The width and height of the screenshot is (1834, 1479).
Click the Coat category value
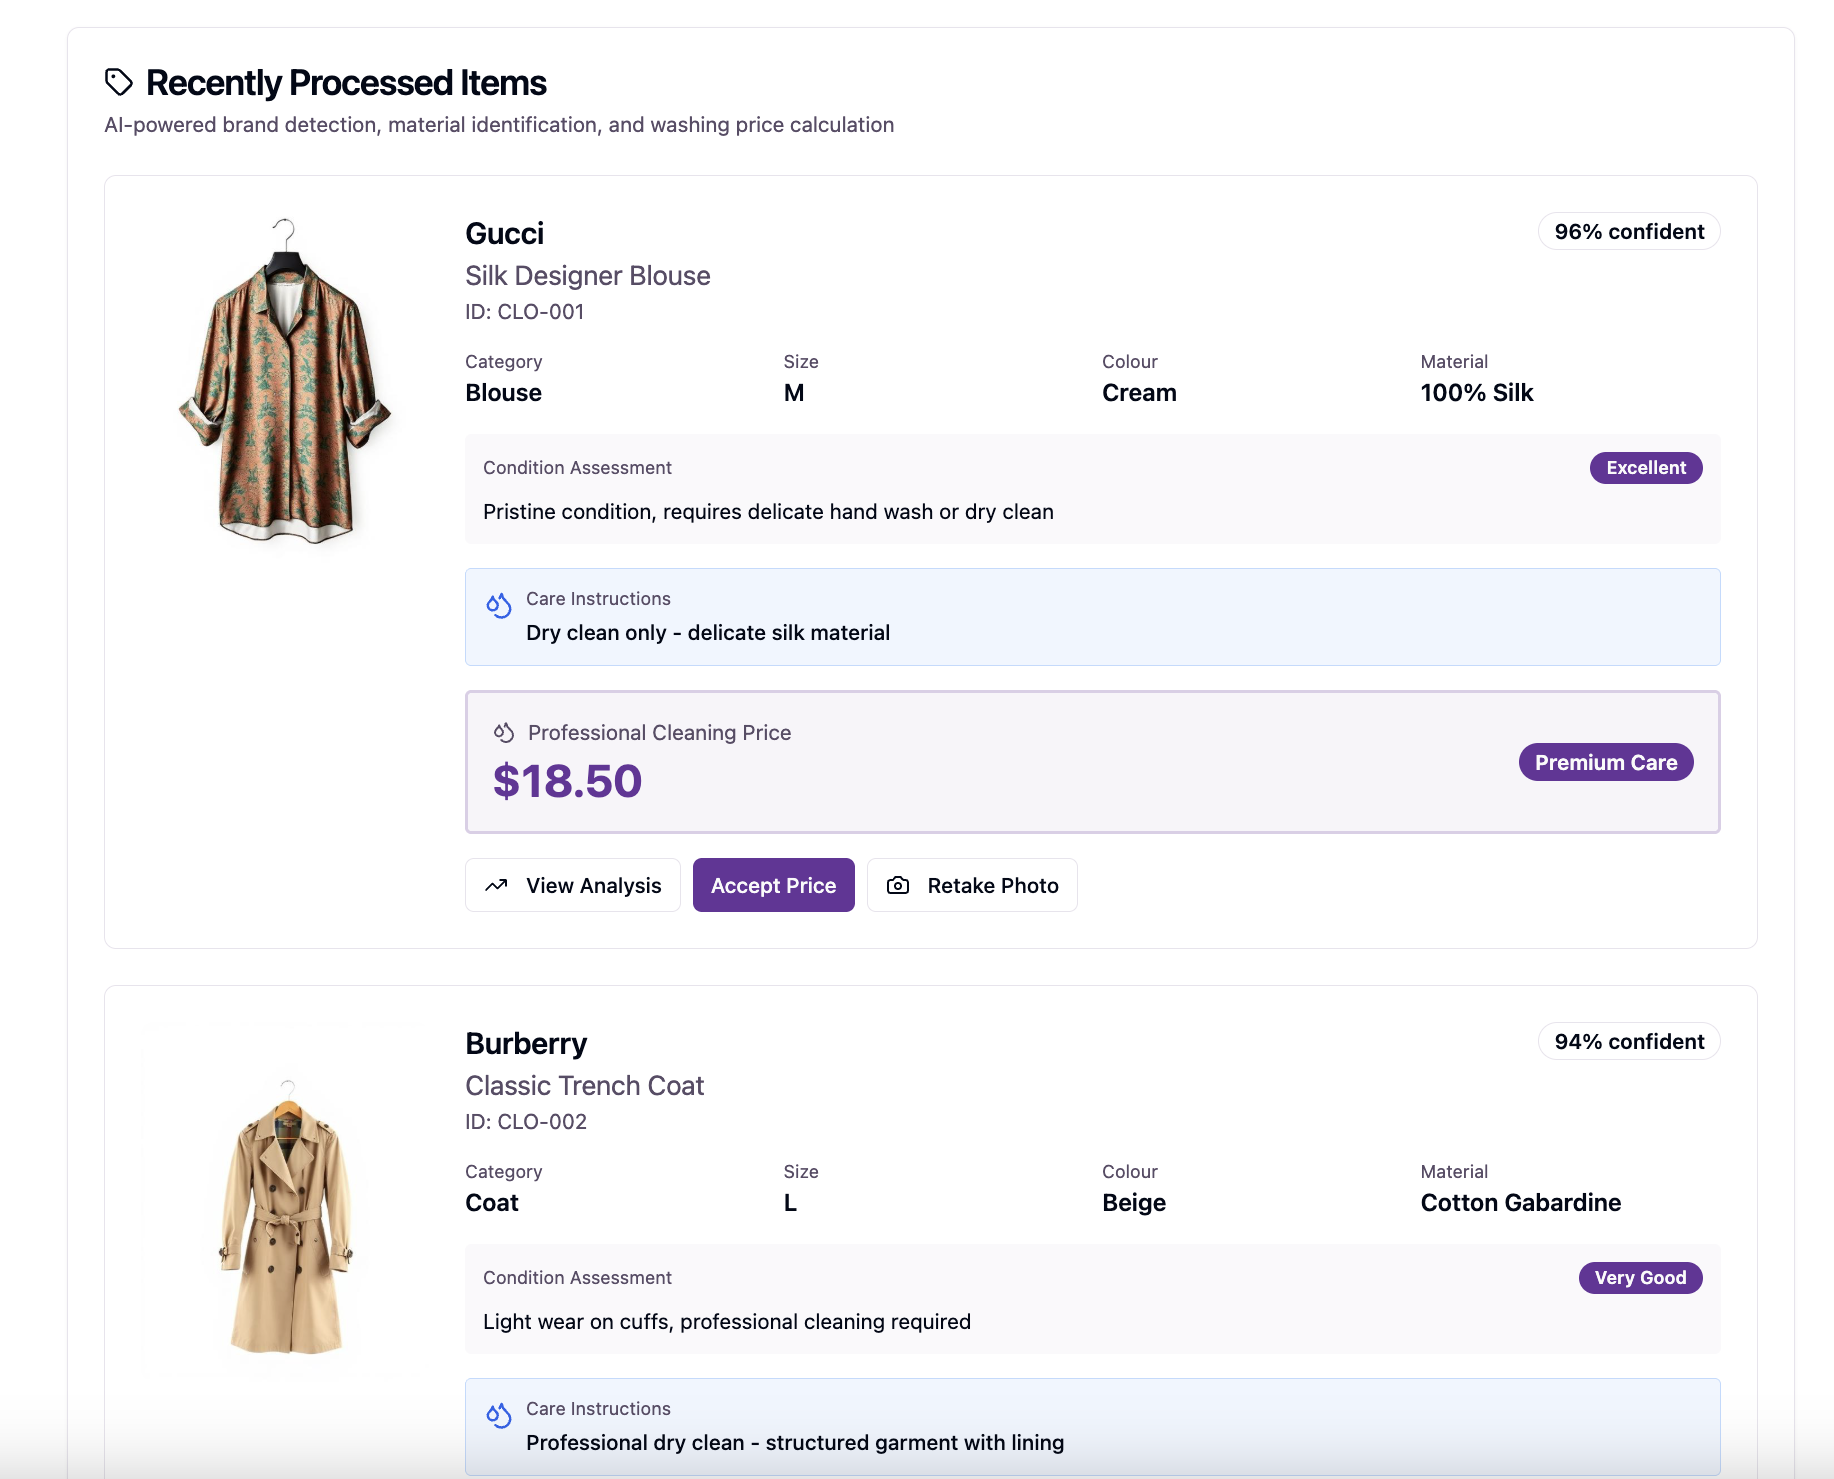[x=492, y=1203]
